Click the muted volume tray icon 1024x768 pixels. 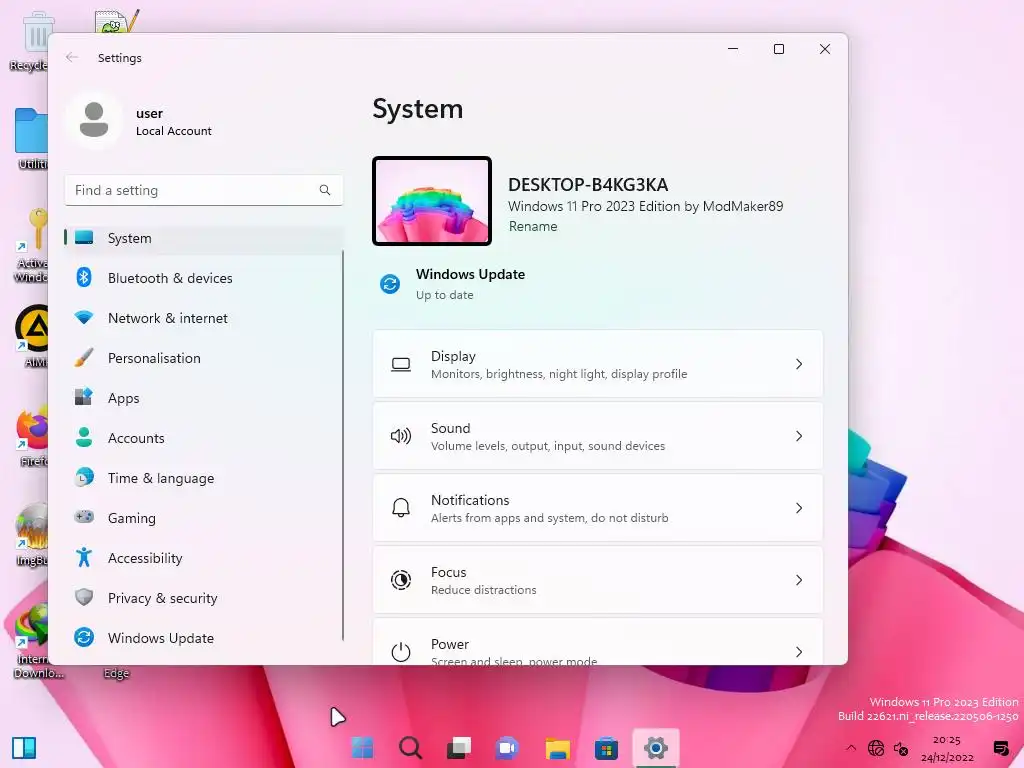point(901,748)
